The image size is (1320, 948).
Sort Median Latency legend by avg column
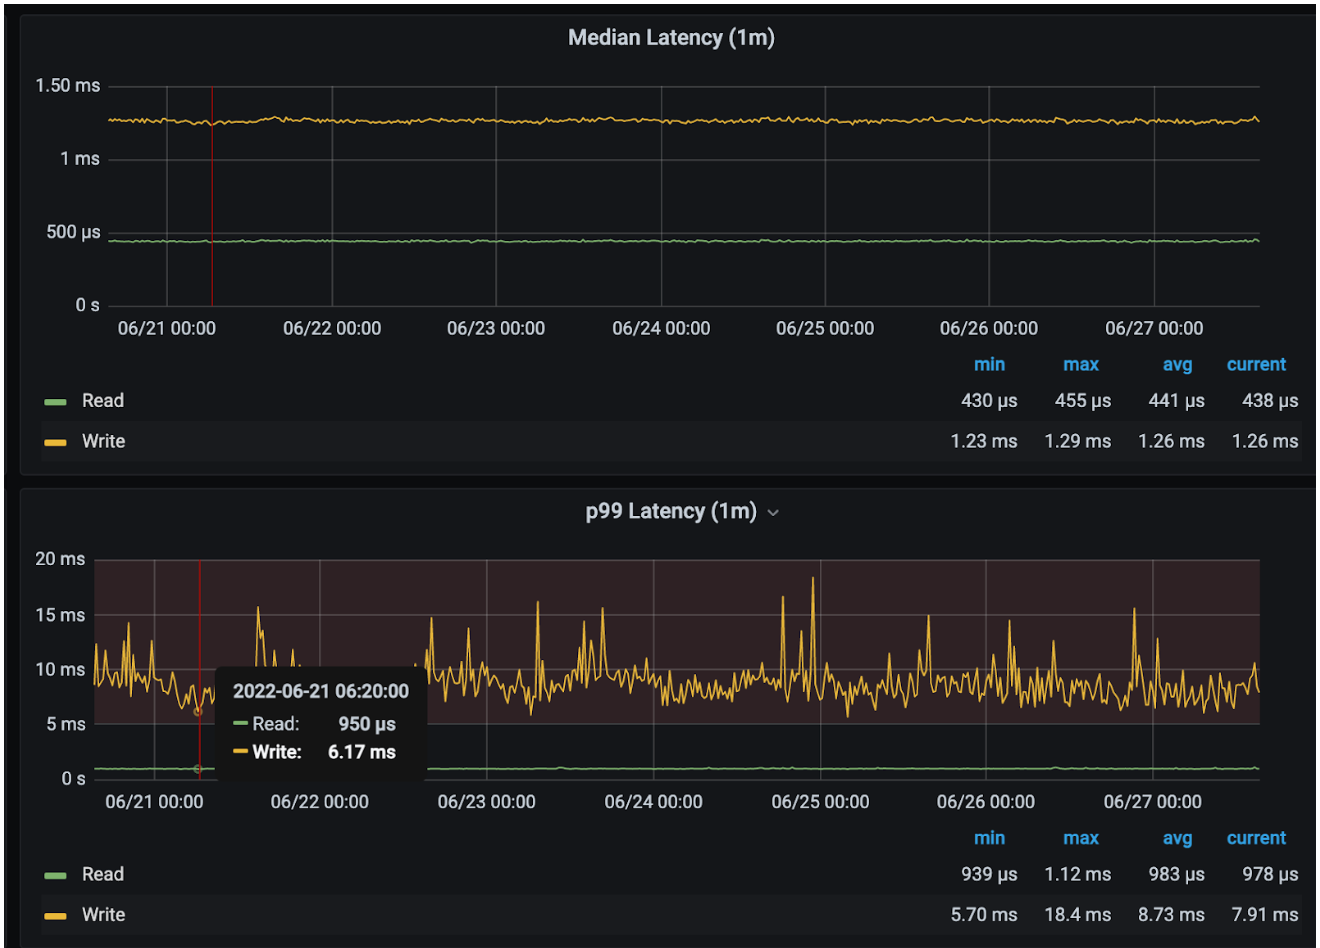1177,365
